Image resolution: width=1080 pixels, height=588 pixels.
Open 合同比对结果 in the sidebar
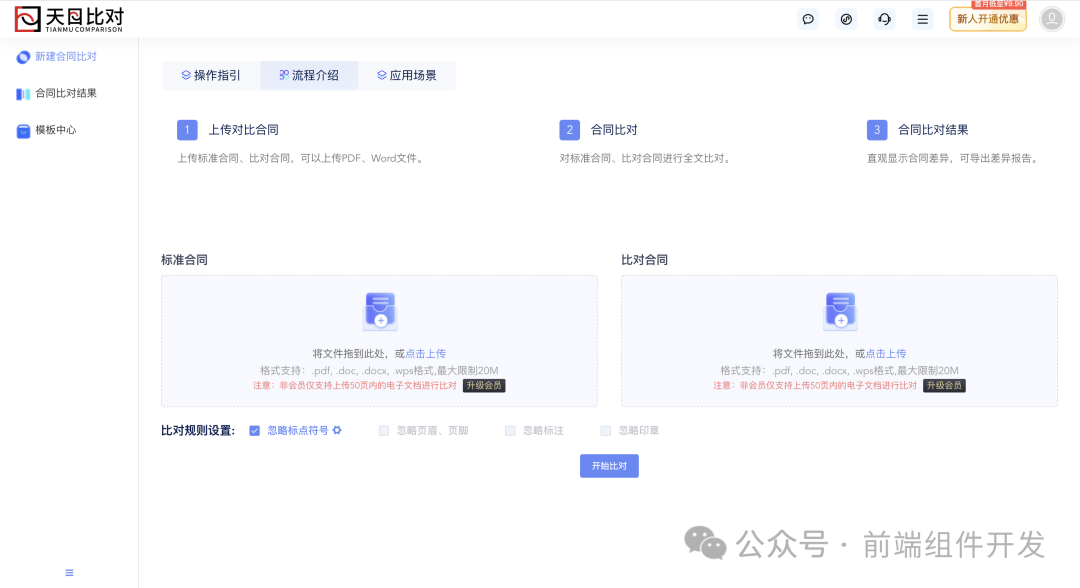point(66,93)
